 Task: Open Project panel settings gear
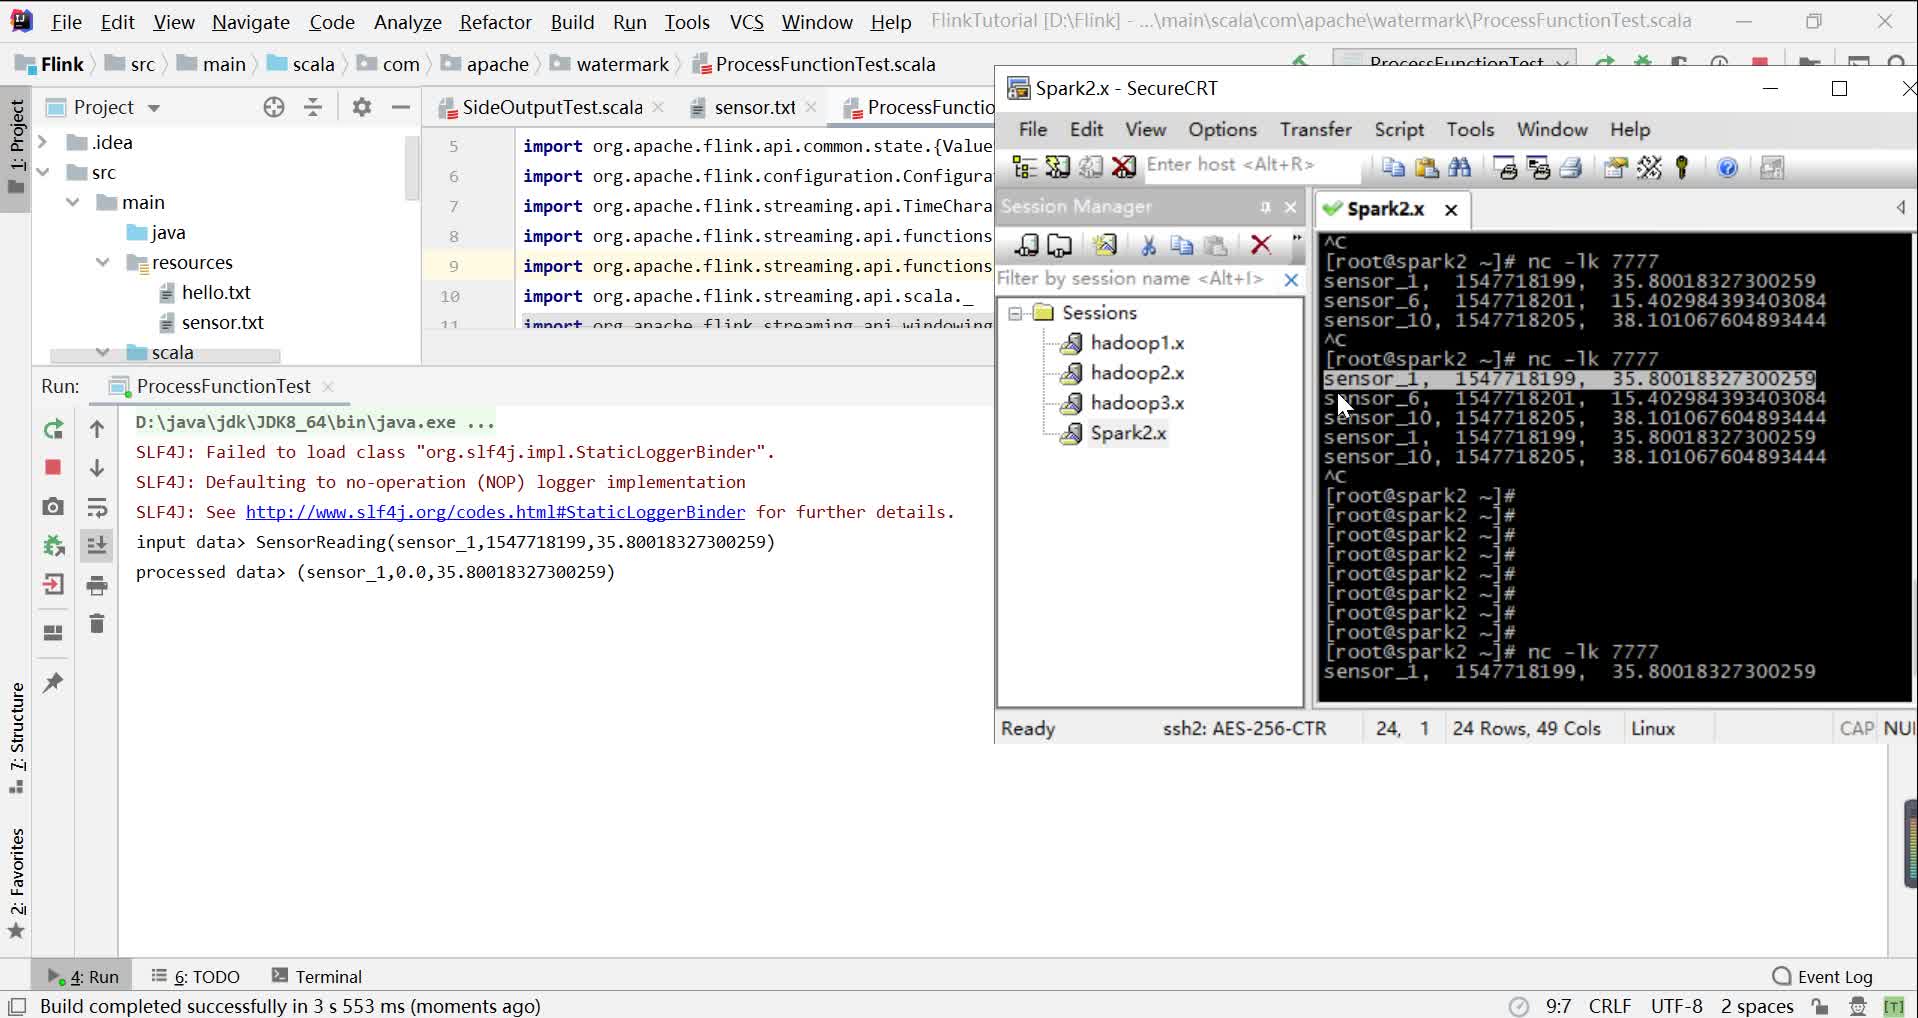362,107
